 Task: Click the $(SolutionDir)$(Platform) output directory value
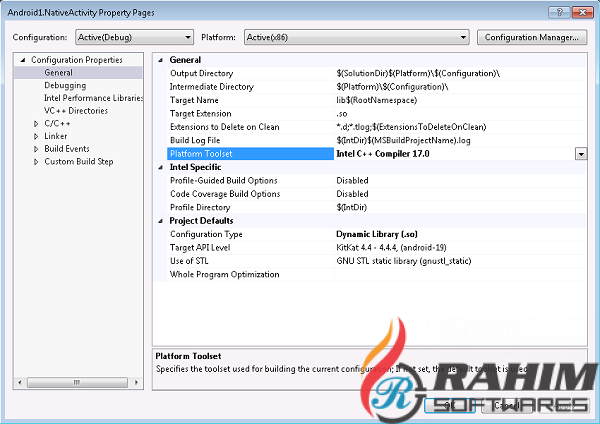[x=418, y=73]
